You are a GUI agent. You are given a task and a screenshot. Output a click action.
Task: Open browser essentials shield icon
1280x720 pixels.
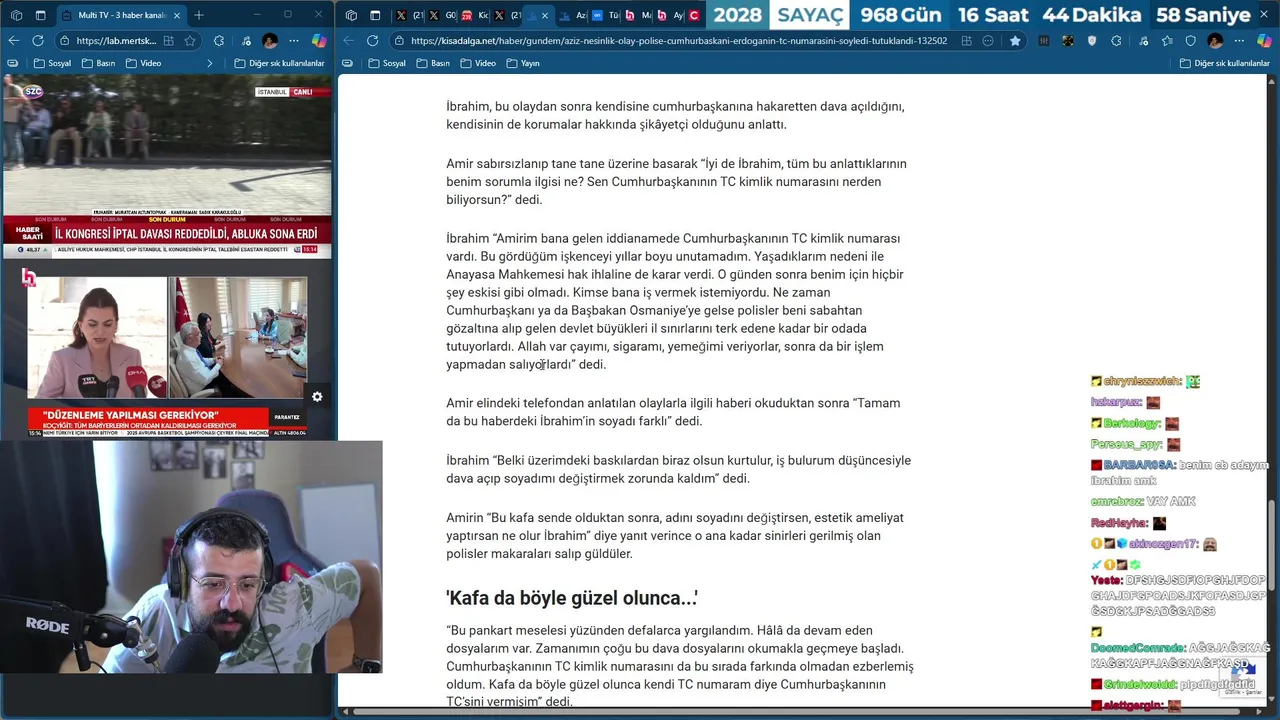[1191, 41]
